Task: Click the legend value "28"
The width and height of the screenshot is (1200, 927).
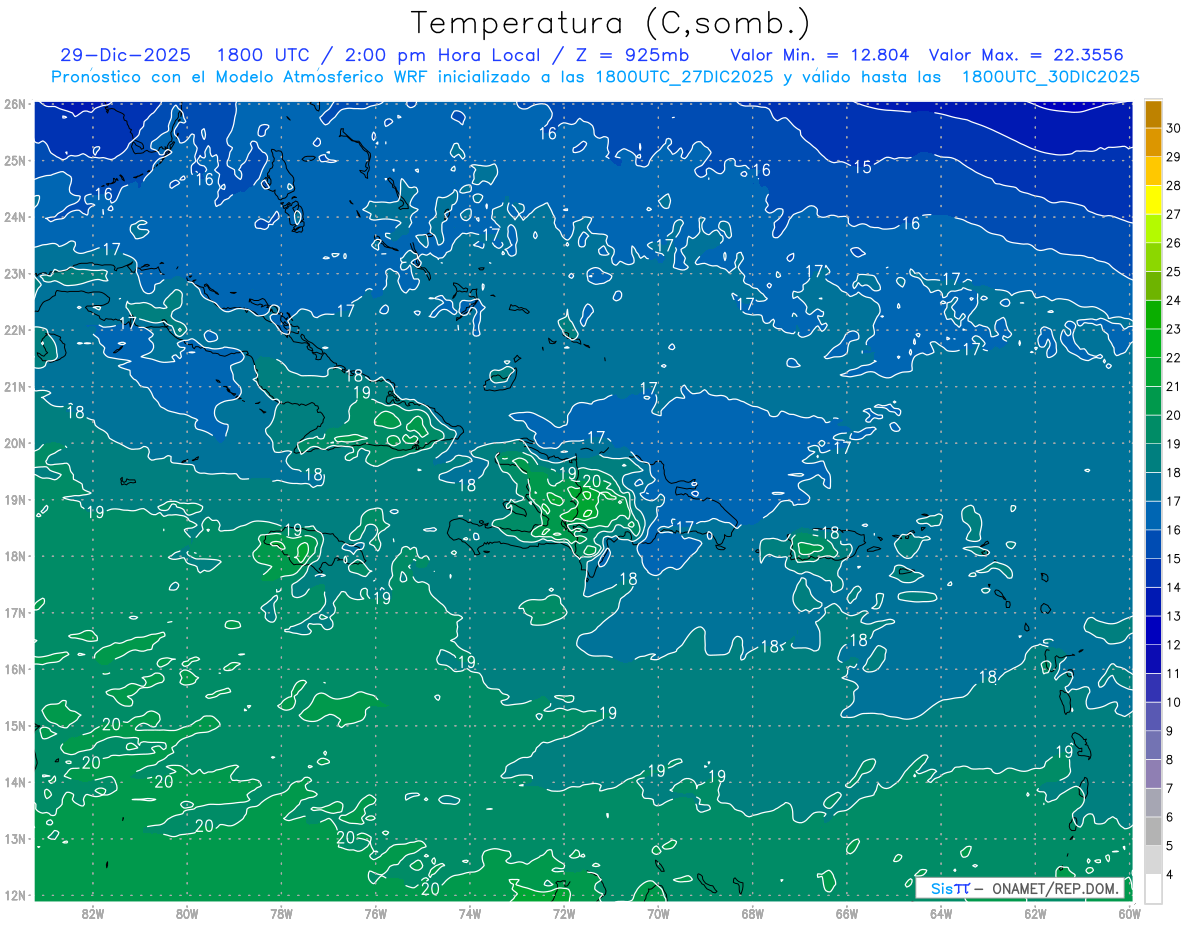Action: [1174, 185]
